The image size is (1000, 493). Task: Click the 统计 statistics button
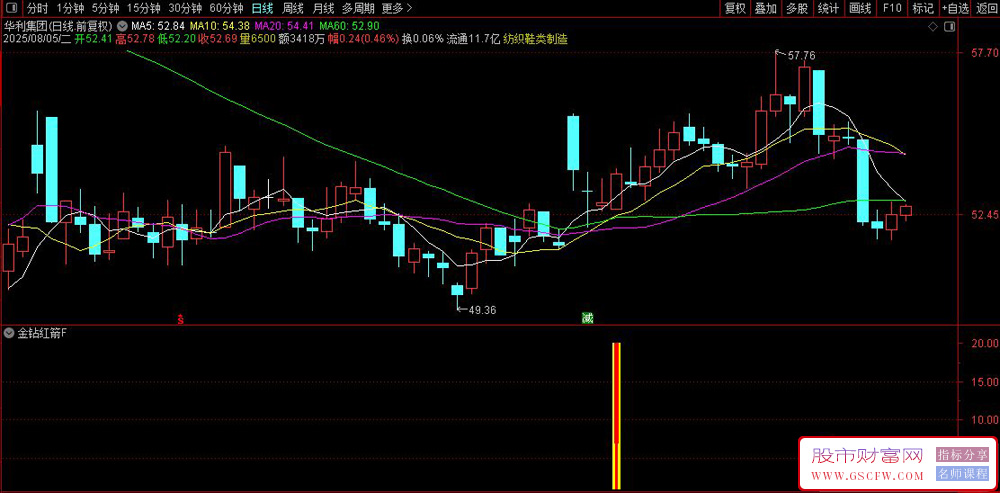click(828, 8)
